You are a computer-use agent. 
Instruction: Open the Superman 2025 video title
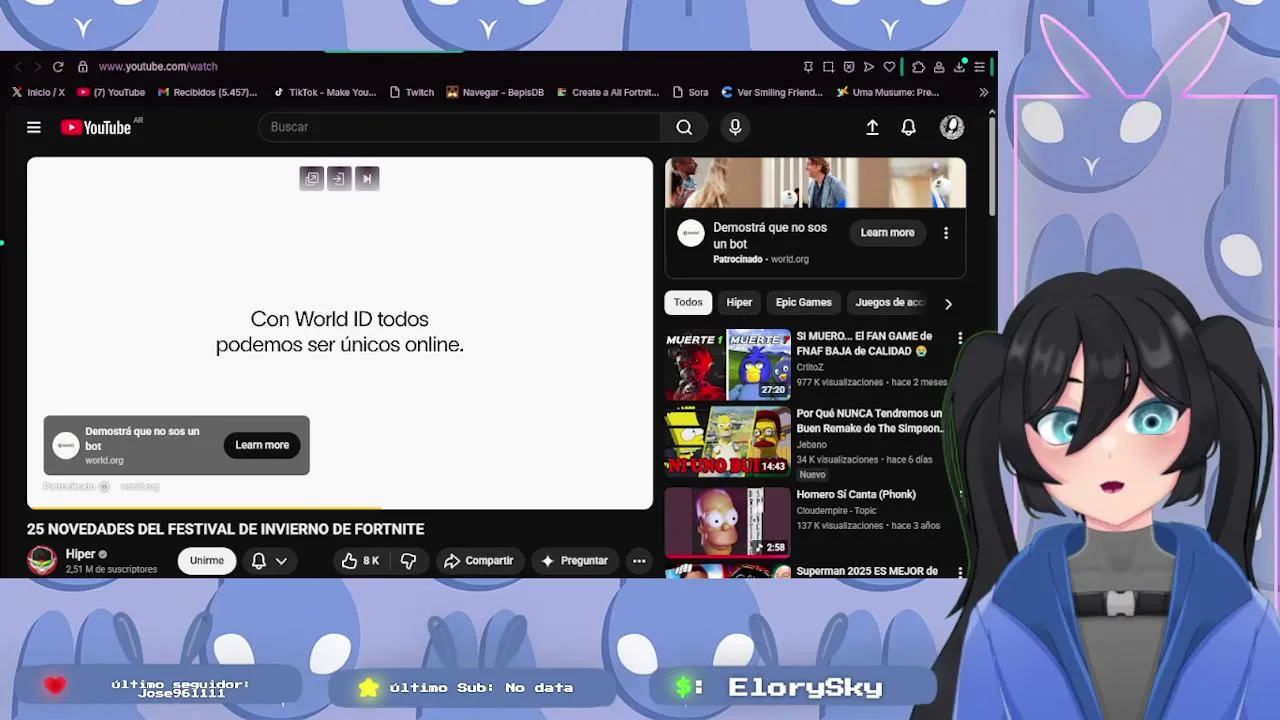[x=867, y=571]
